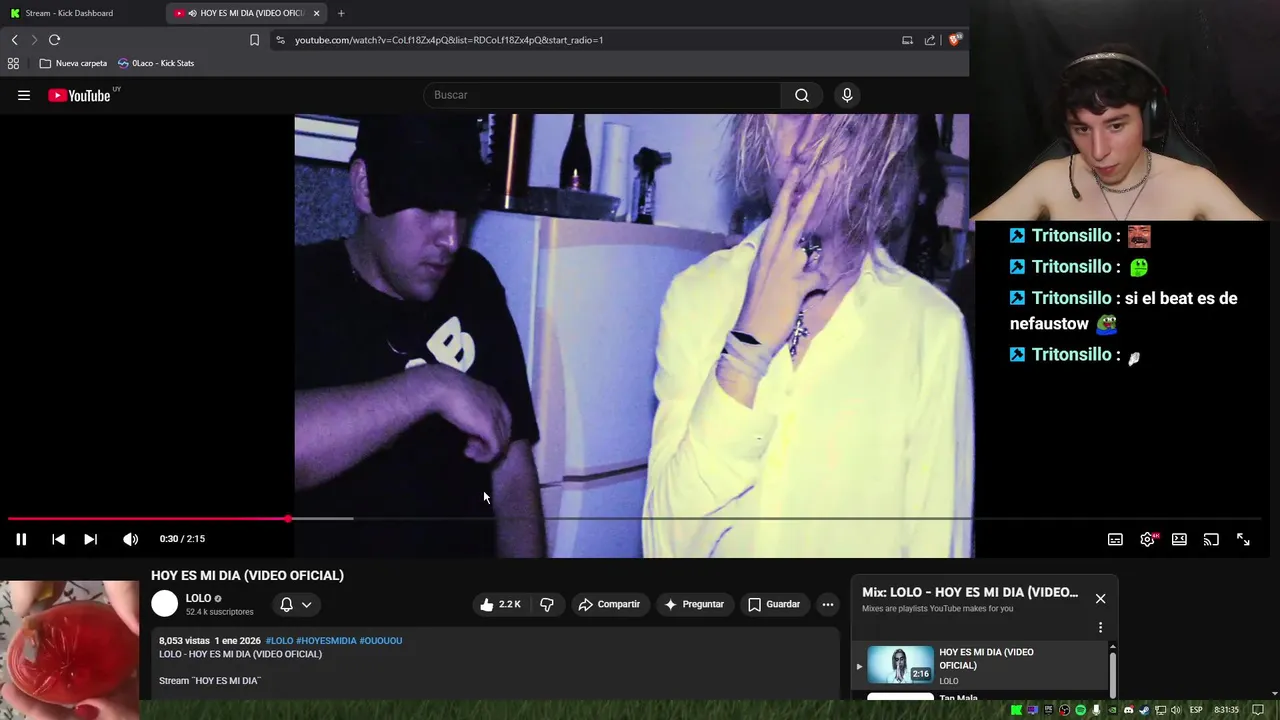The image size is (1280, 720).
Task: Click the Preguntar button
Action: 694,604
